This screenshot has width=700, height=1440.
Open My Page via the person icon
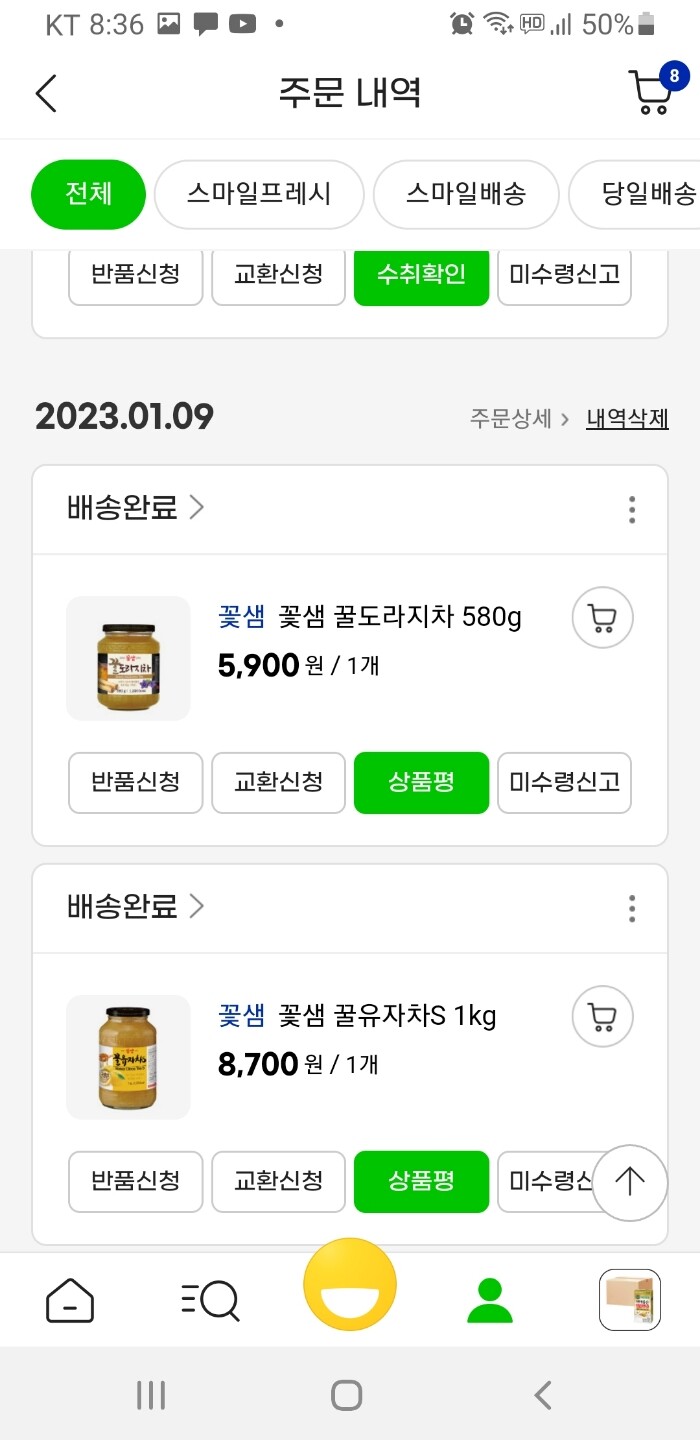coord(489,1300)
